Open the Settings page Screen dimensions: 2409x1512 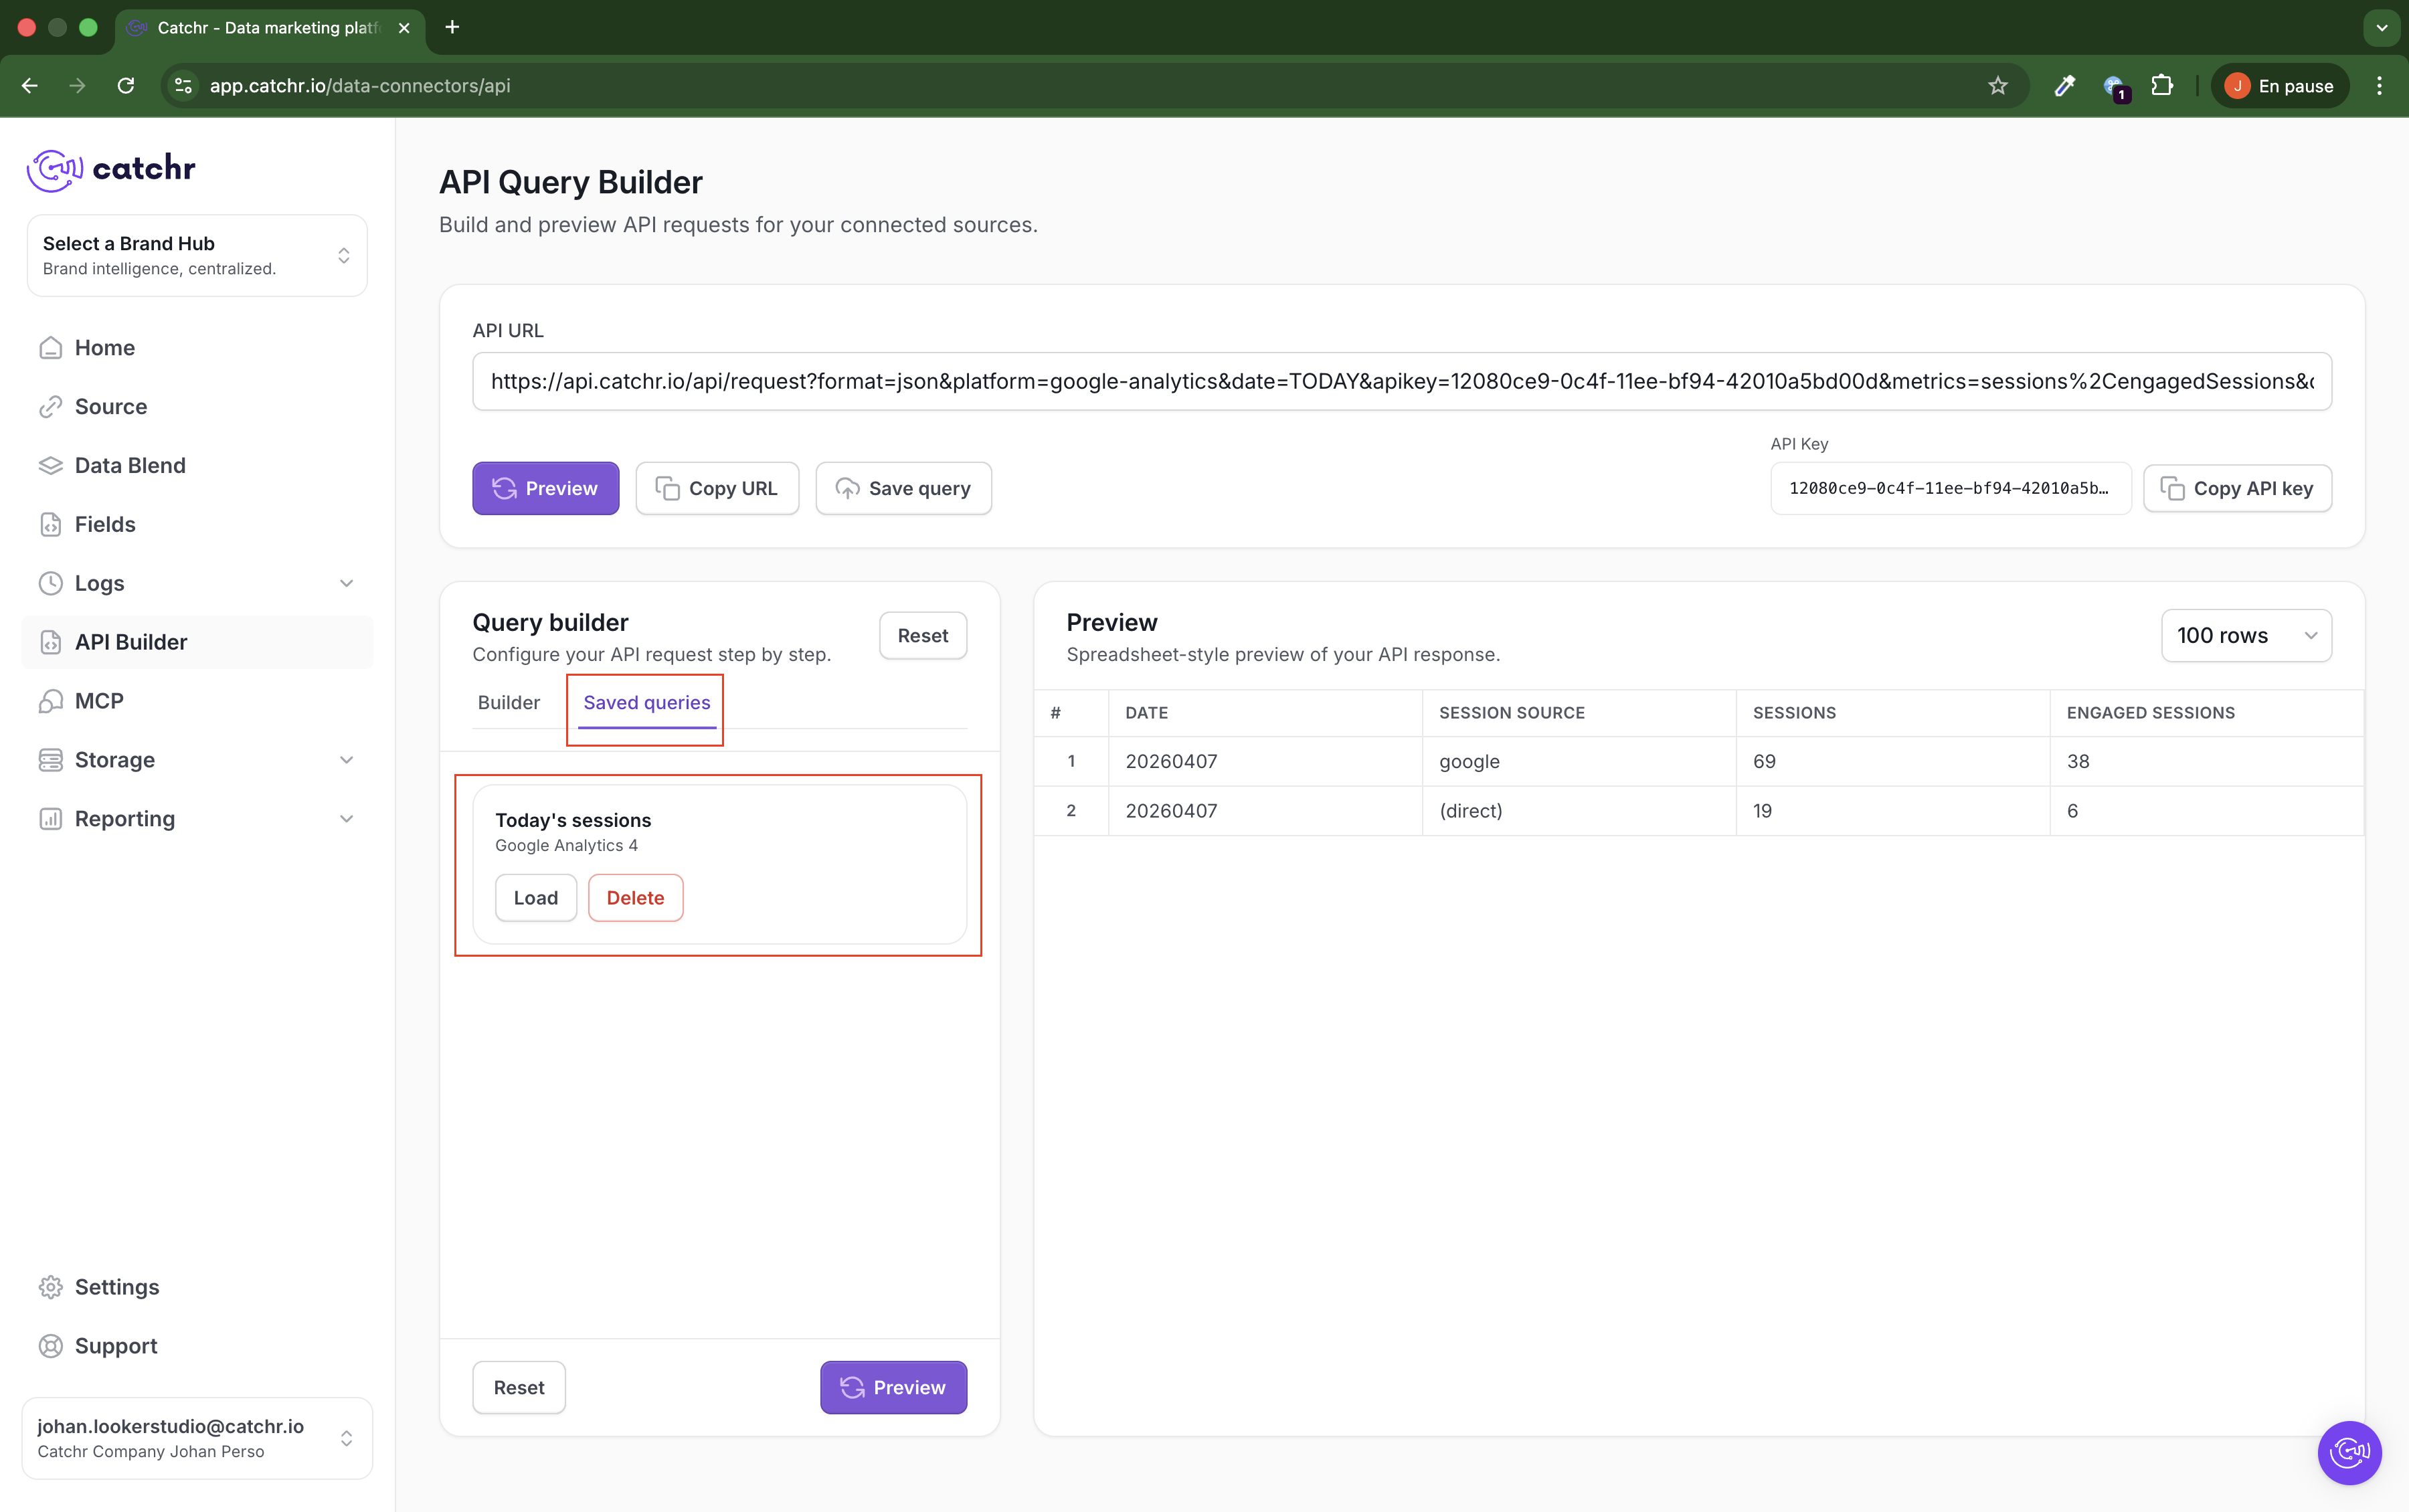pyautogui.click(x=116, y=1287)
